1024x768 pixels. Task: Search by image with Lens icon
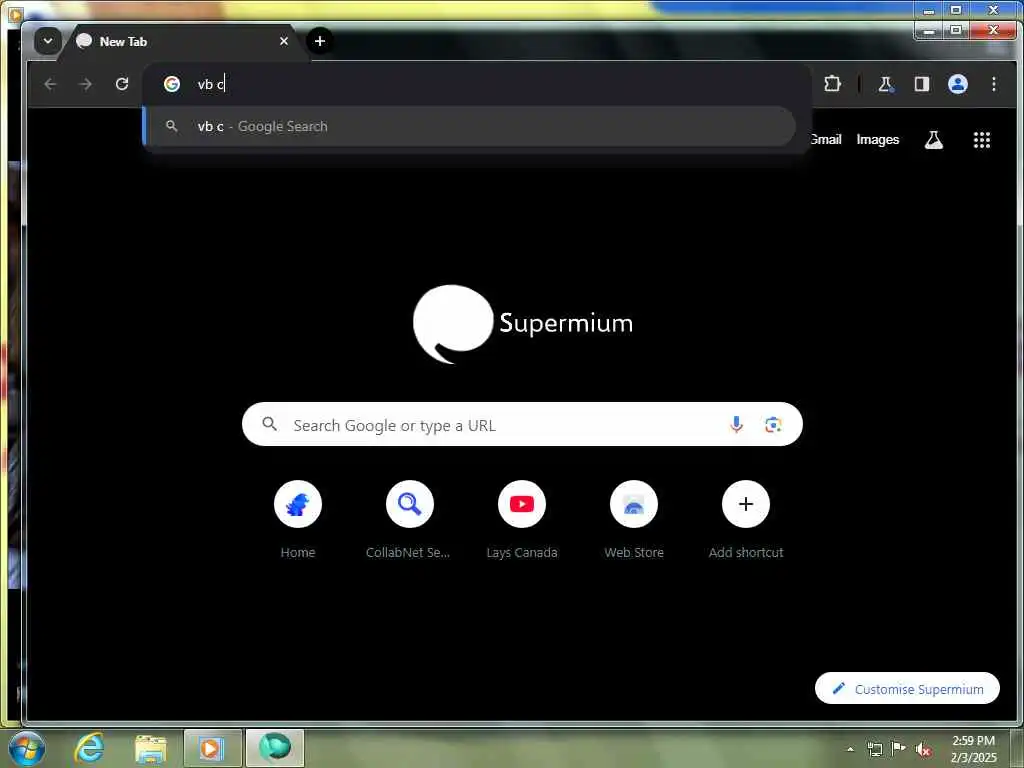click(x=773, y=424)
